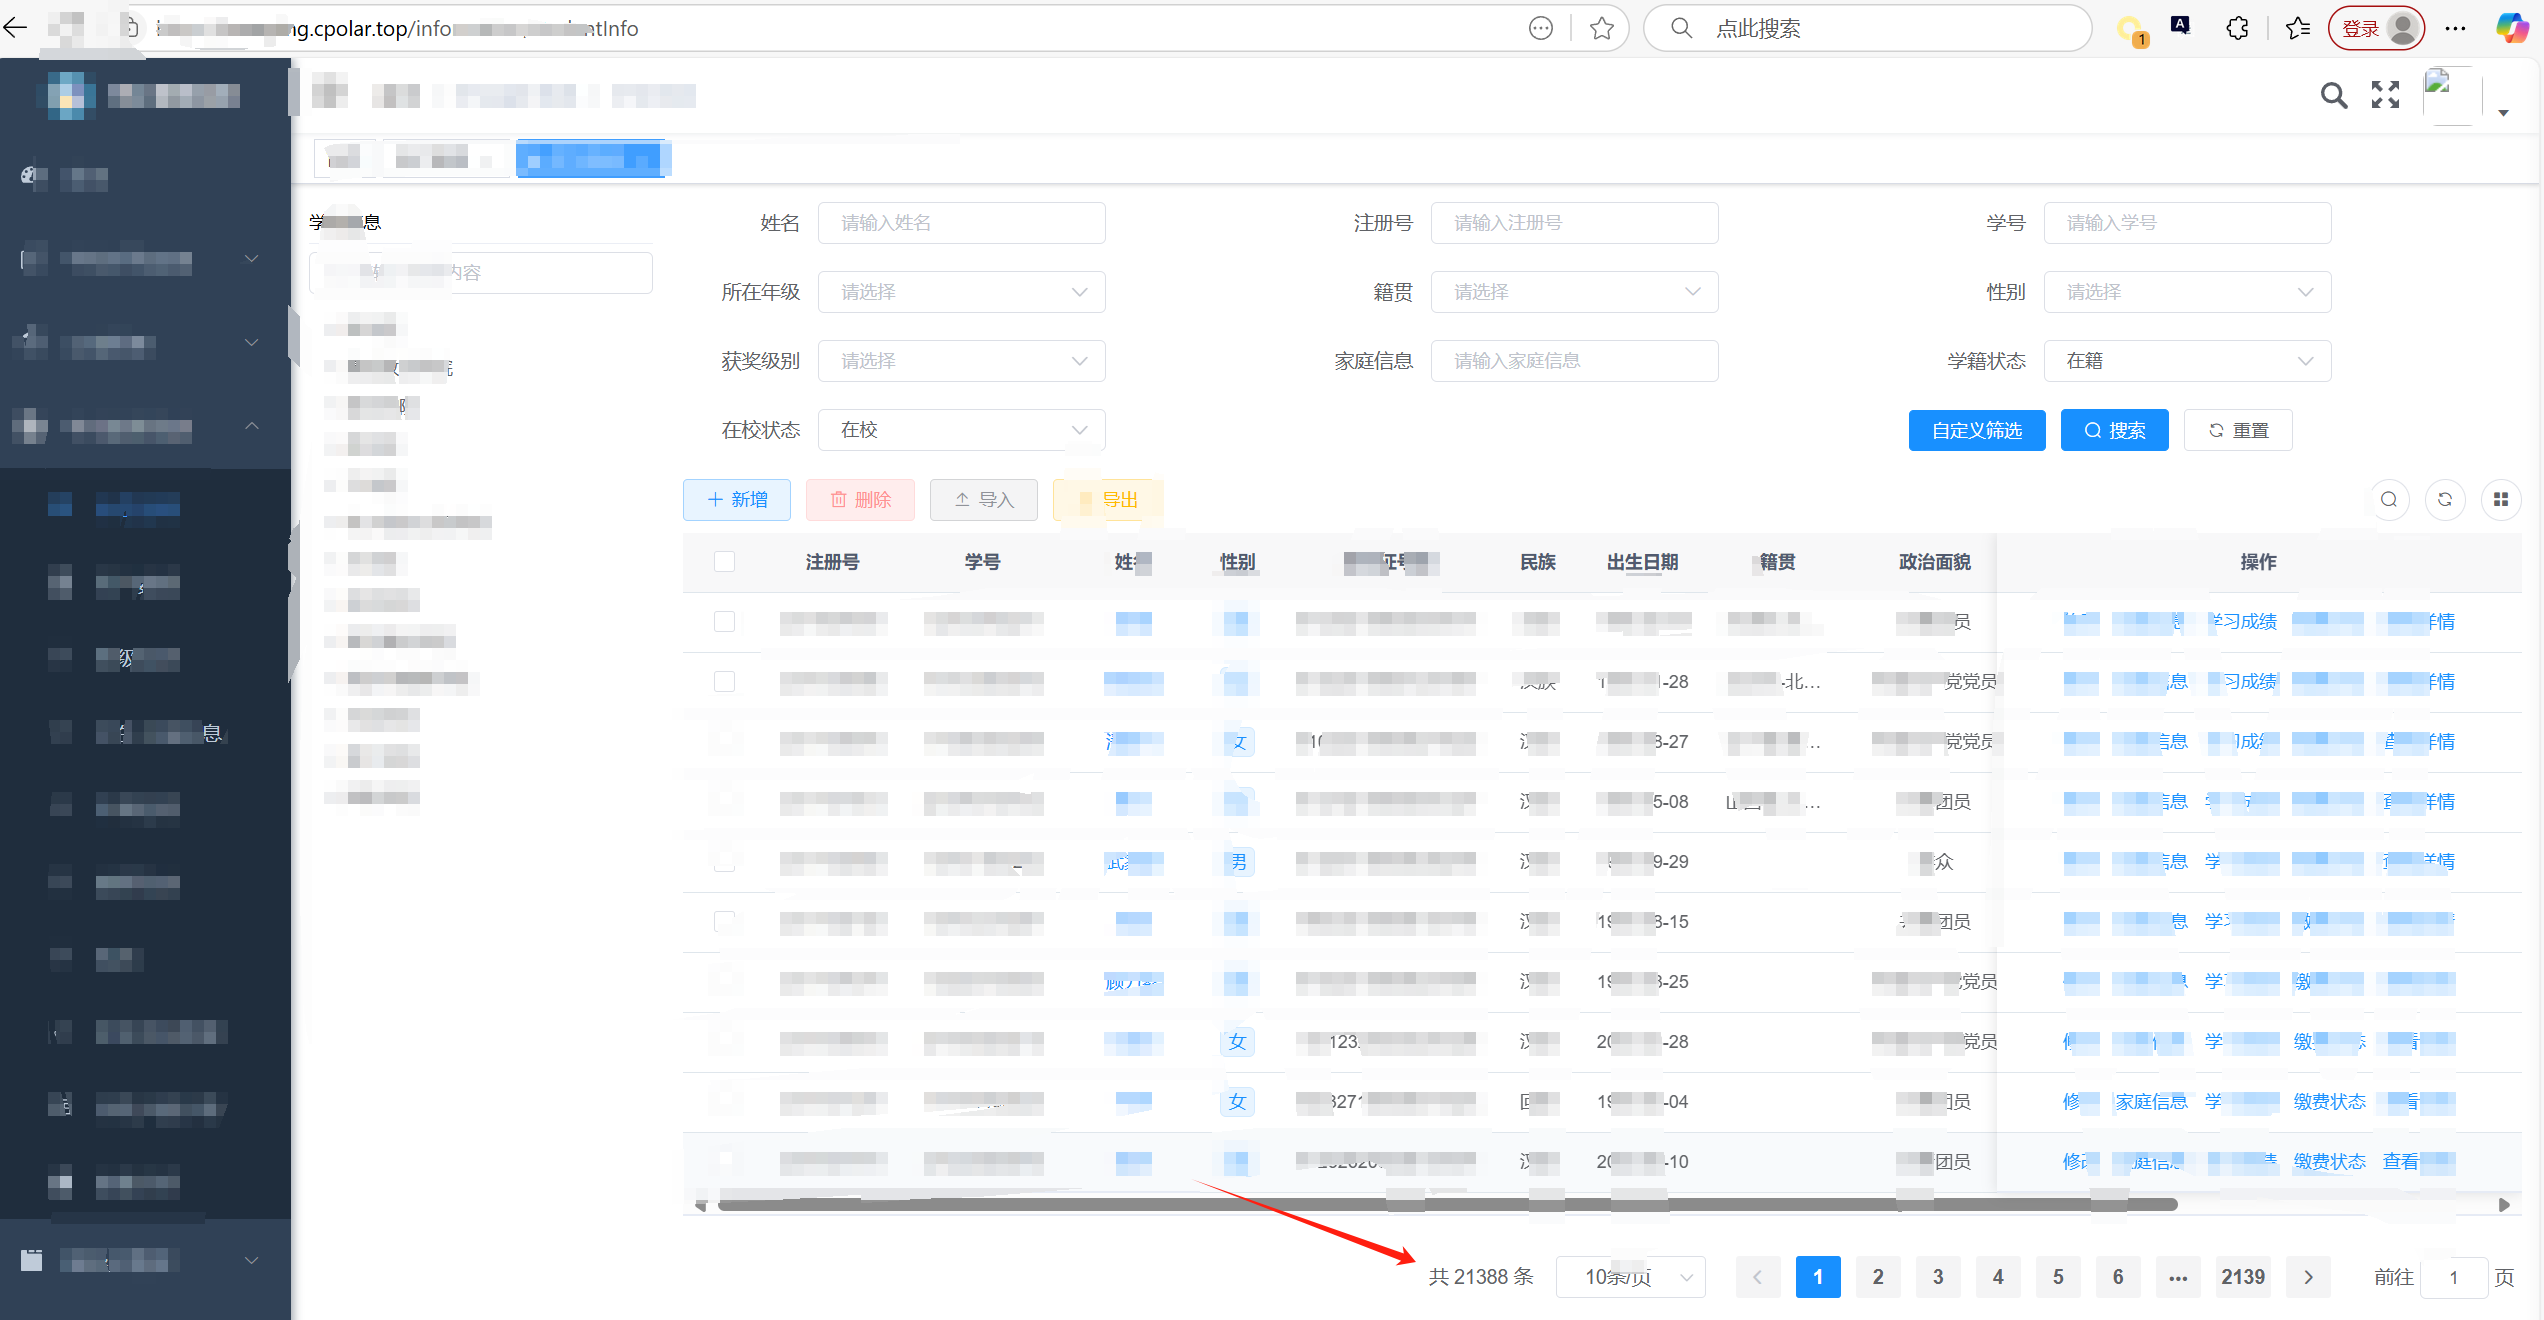Jump to last page 2139
This screenshot has width=2544, height=1320.
[2242, 1277]
